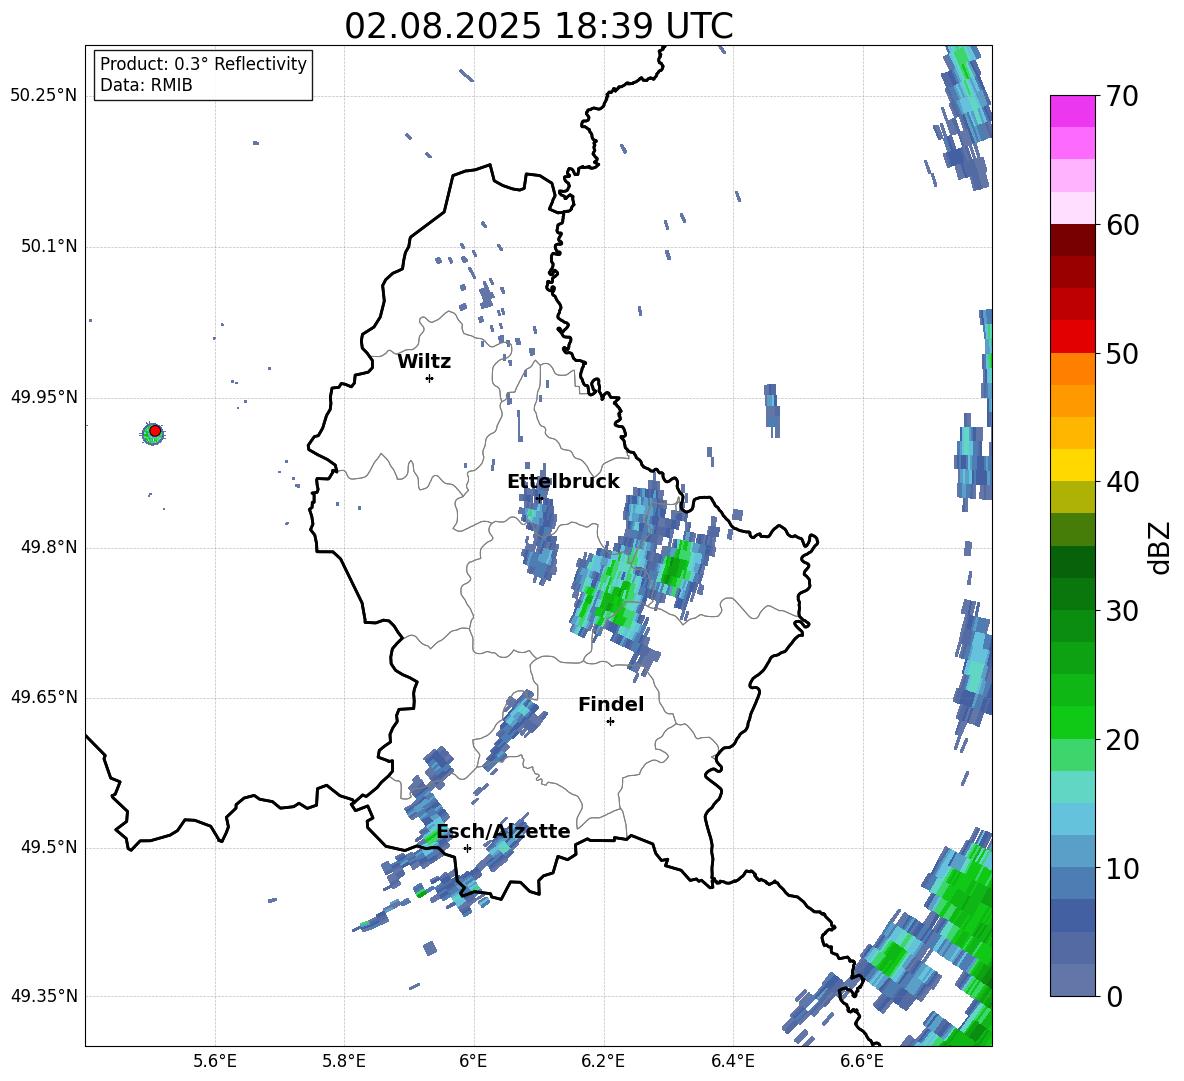Click the 'Data: RMIB' text
Viewport: 1184px width, 1081px height.
click(146, 85)
